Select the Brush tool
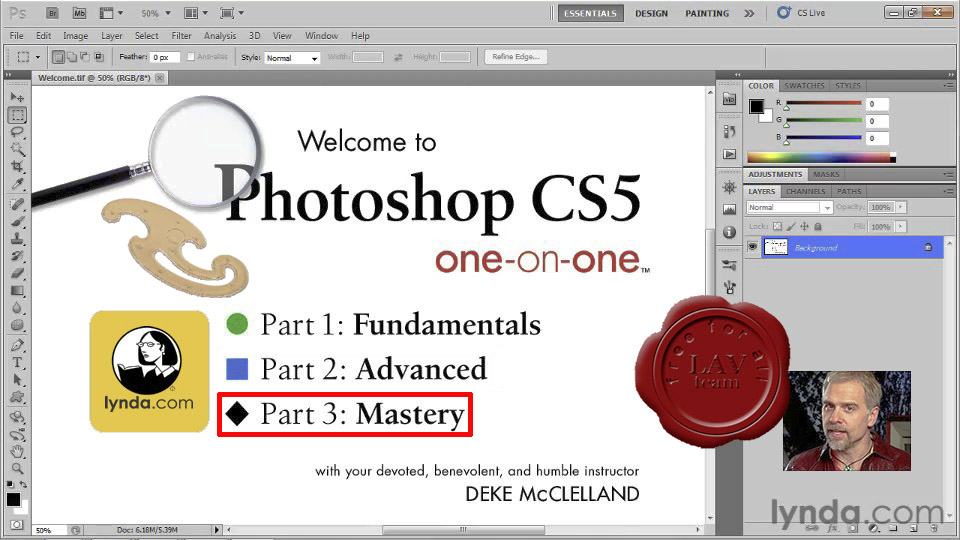 [x=17, y=222]
